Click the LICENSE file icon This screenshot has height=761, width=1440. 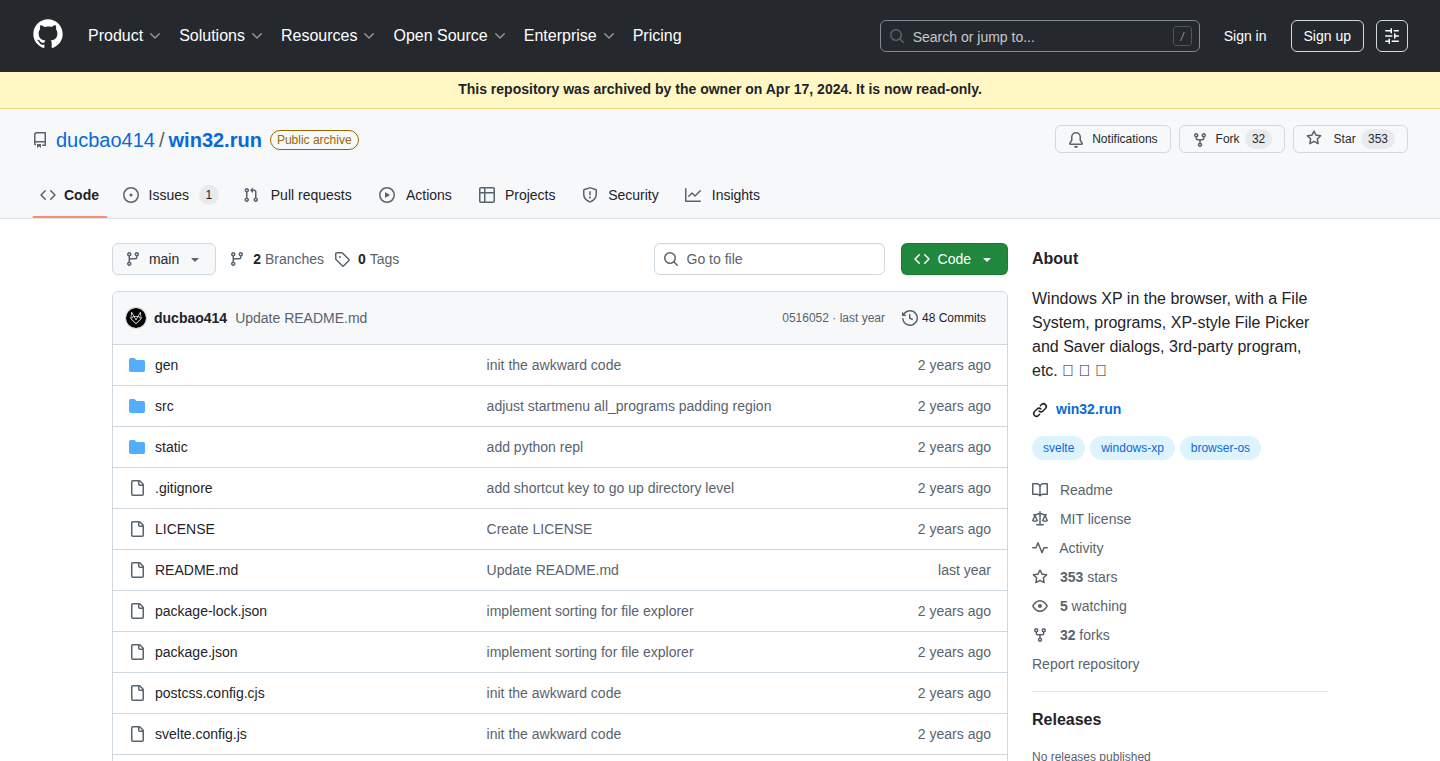pyautogui.click(x=137, y=529)
